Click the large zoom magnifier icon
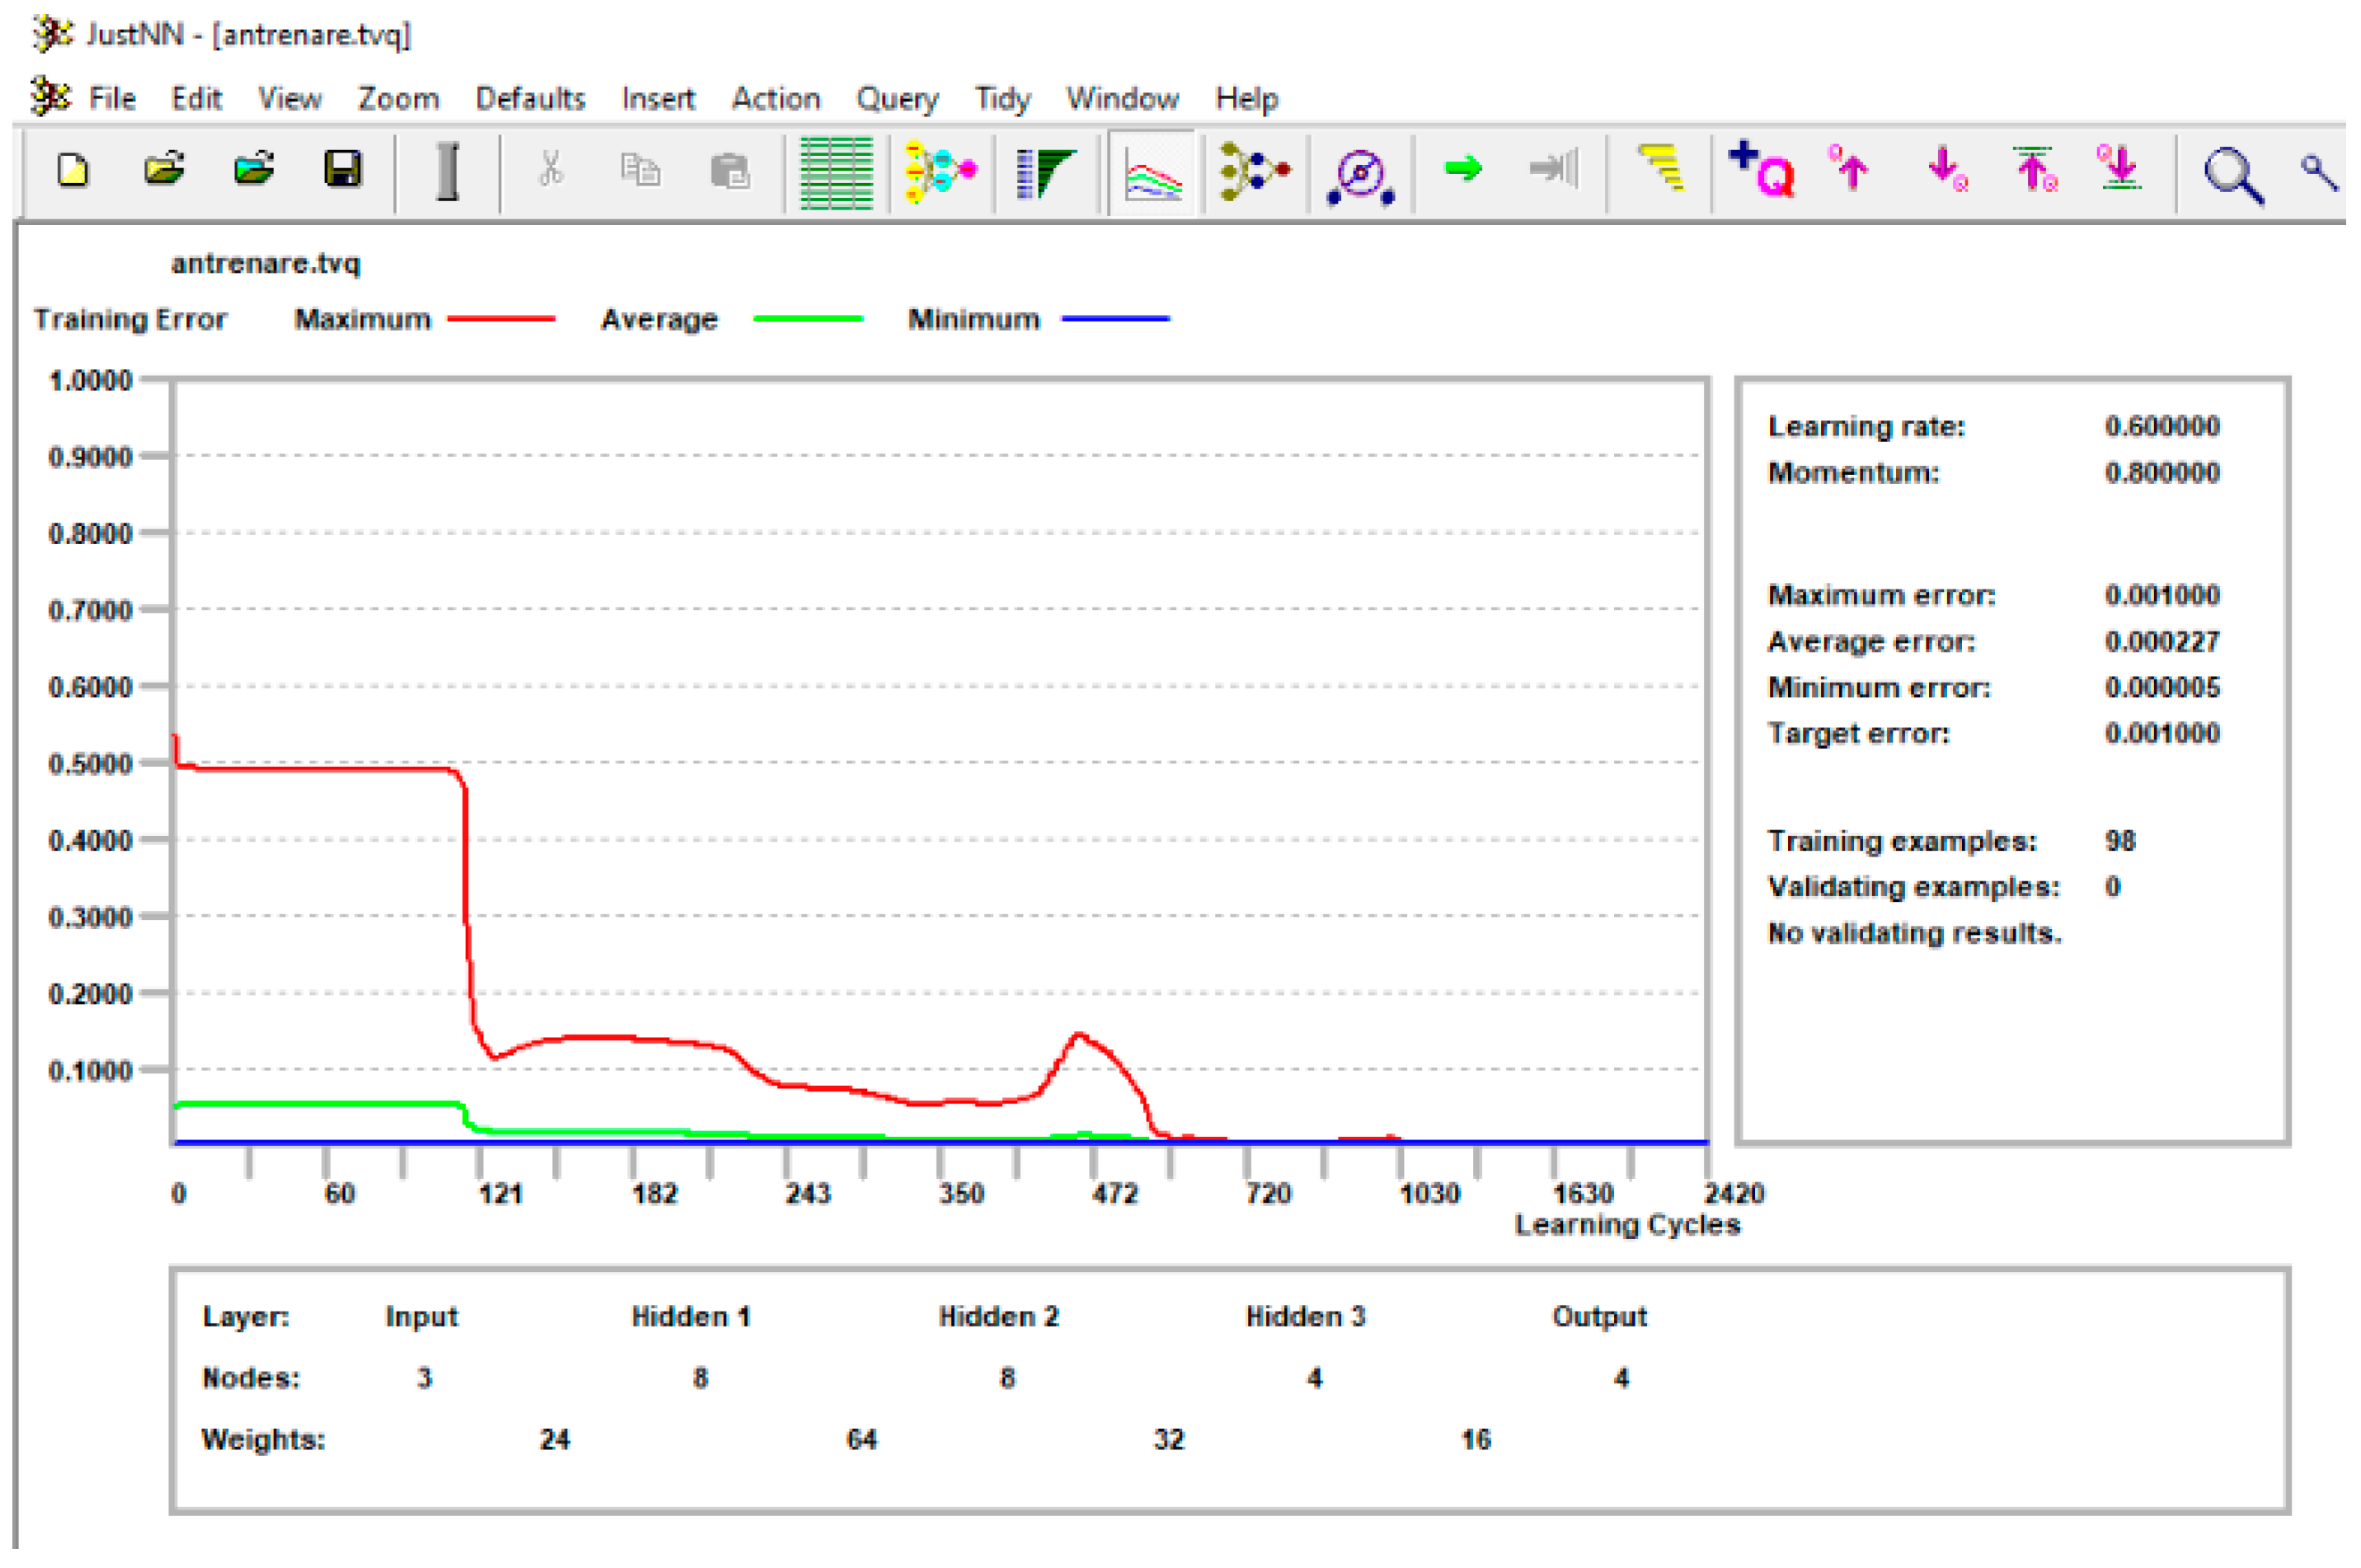This screenshot has height=1568, width=2361. point(2232,176)
